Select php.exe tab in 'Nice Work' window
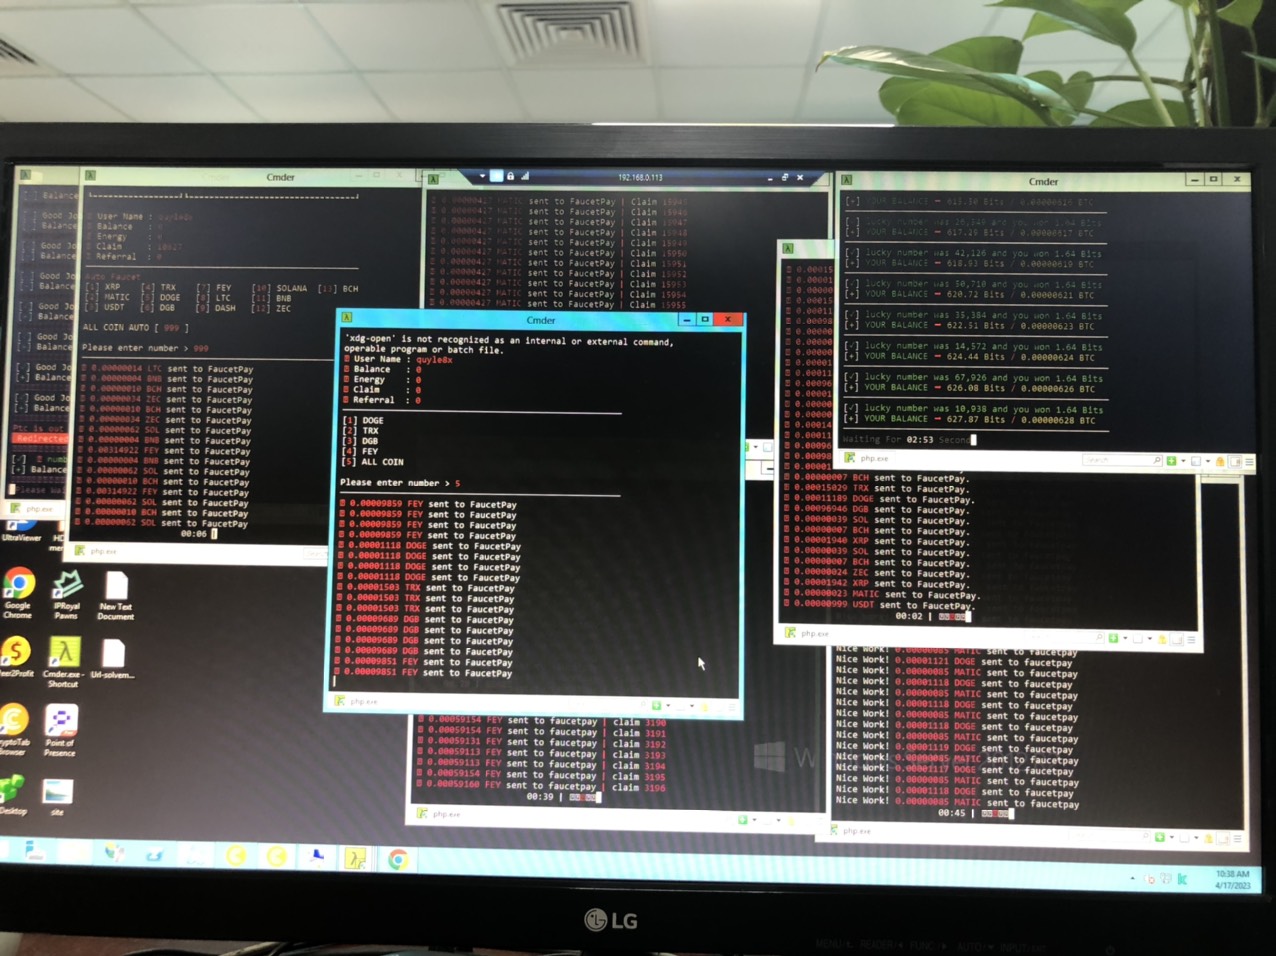The image size is (1276, 956). (851, 831)
